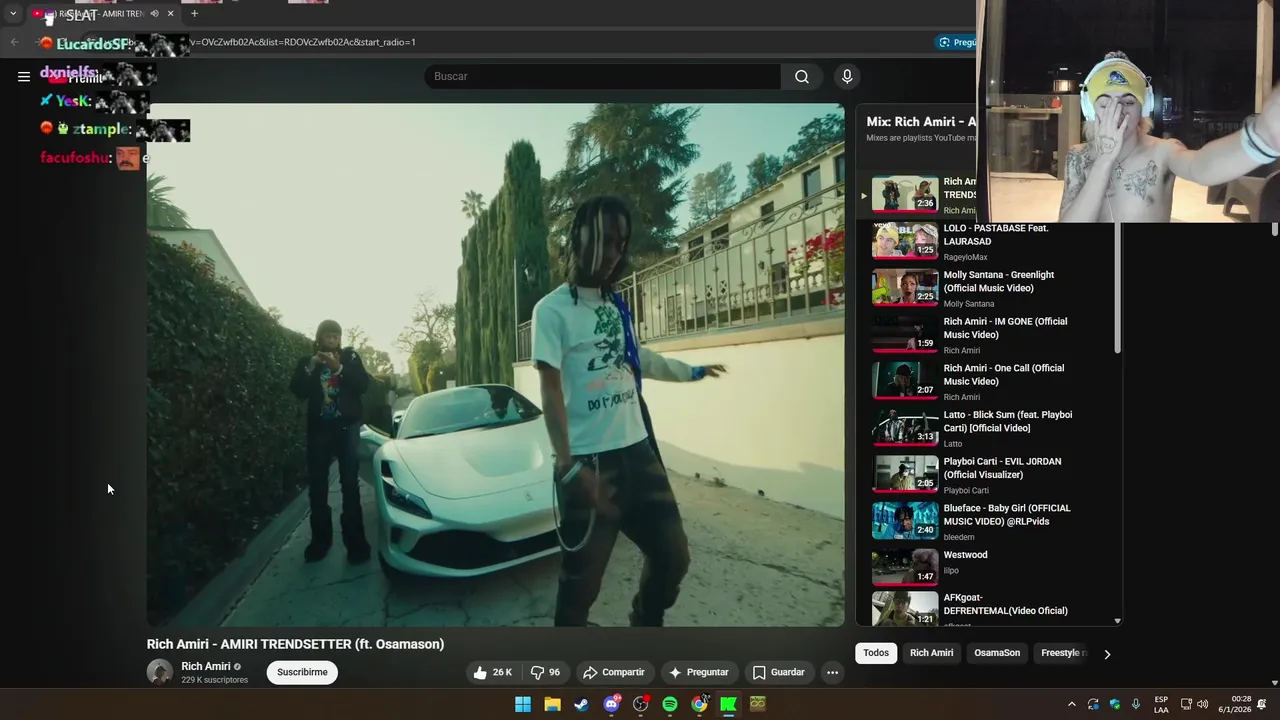Screen dimensions: 1280x720
Task: Open Rich Amiri - One Call video title
Action: 1004,375
